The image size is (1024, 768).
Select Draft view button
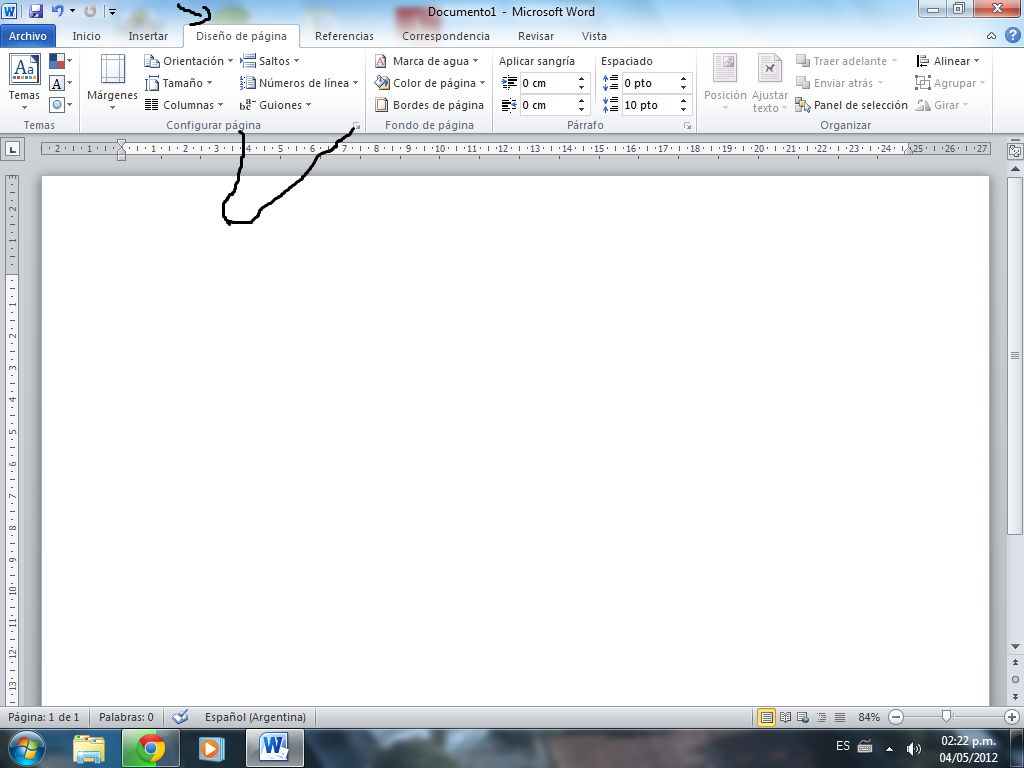(x=840, y=717)
